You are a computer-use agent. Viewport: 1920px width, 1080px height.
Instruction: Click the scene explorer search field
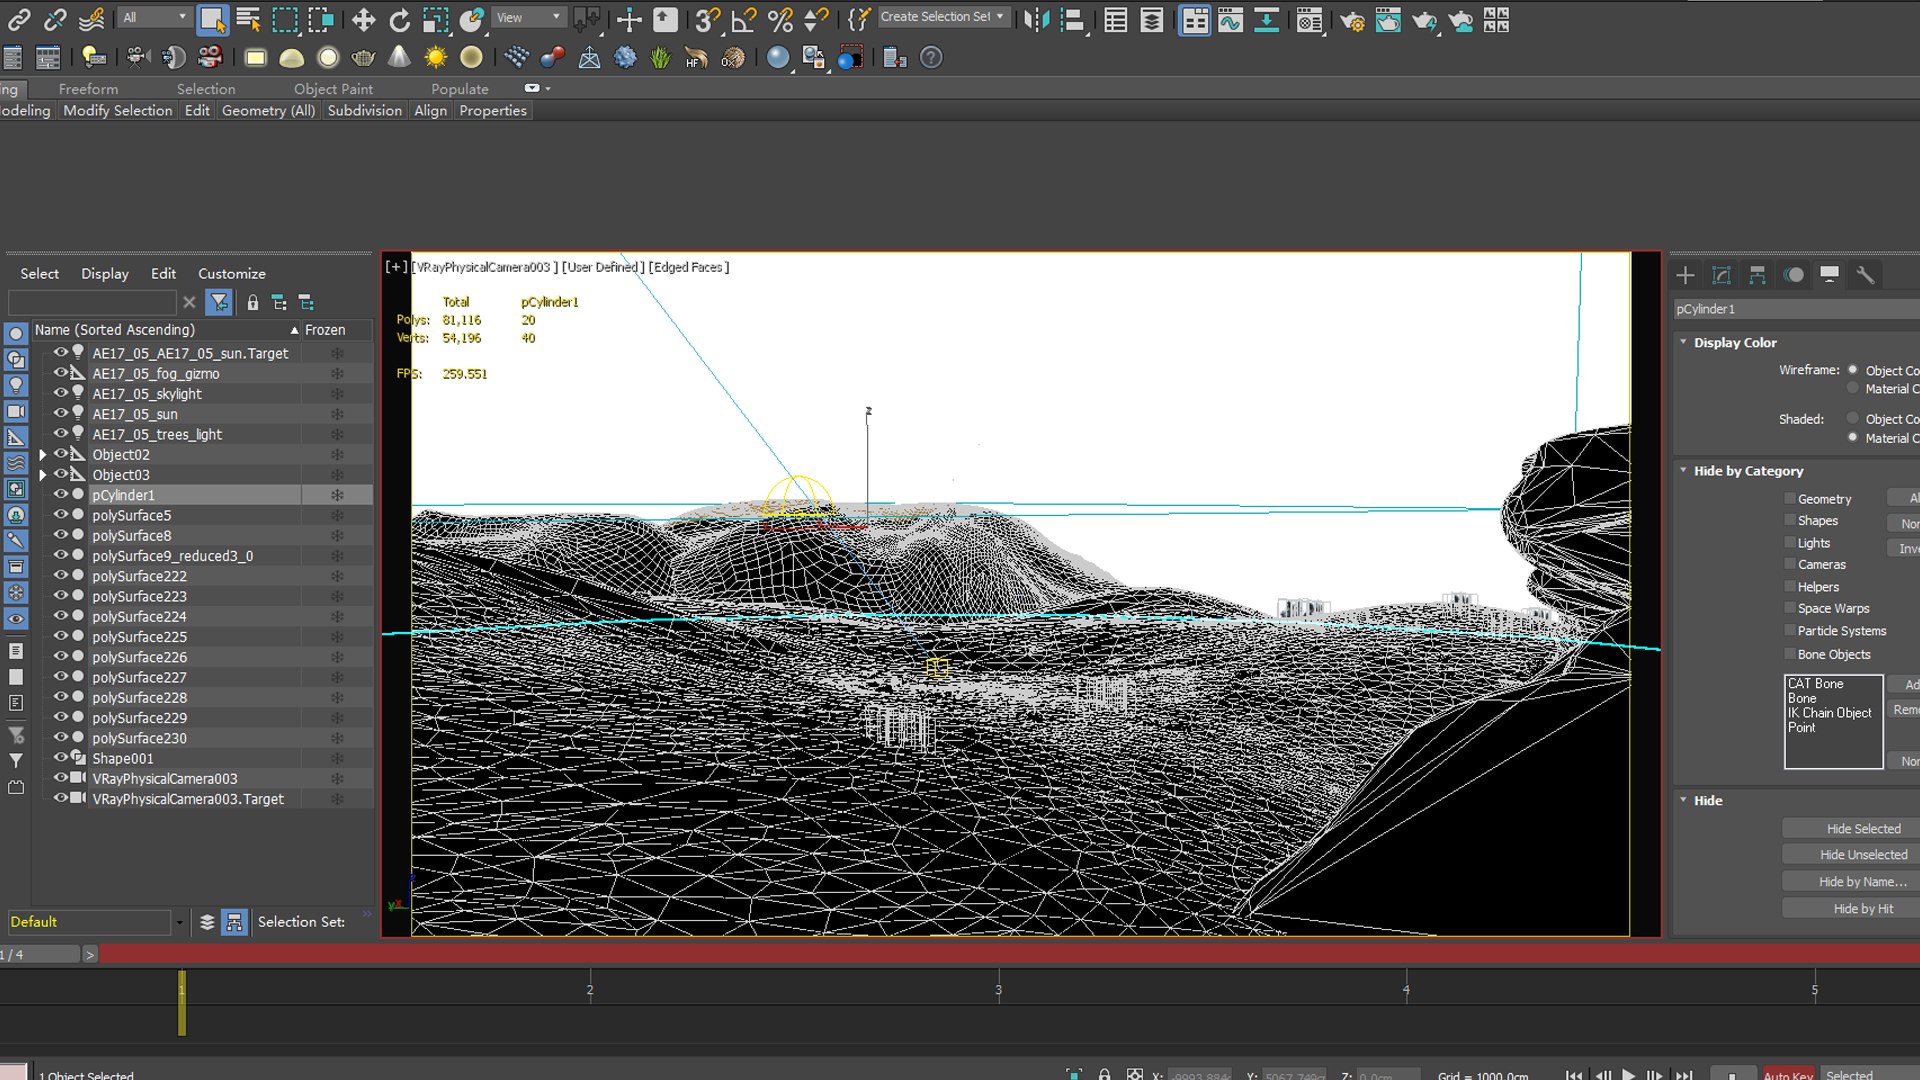click(92, 302)
